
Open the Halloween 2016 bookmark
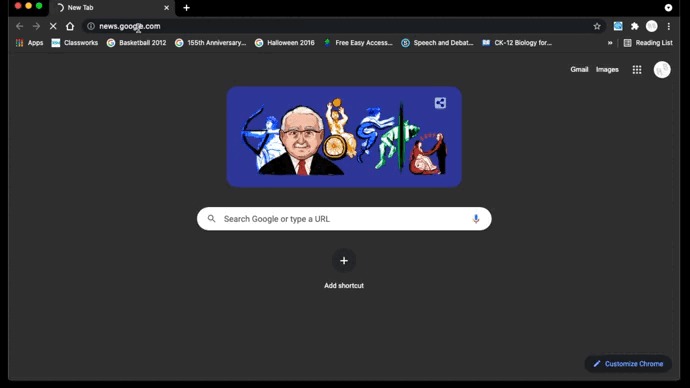coord(285,43)
